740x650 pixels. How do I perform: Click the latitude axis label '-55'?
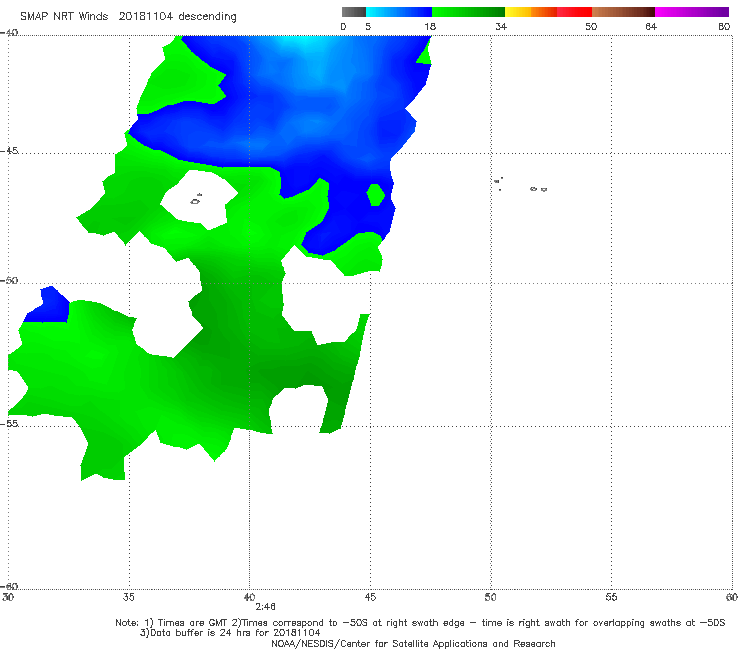[9, 424]
